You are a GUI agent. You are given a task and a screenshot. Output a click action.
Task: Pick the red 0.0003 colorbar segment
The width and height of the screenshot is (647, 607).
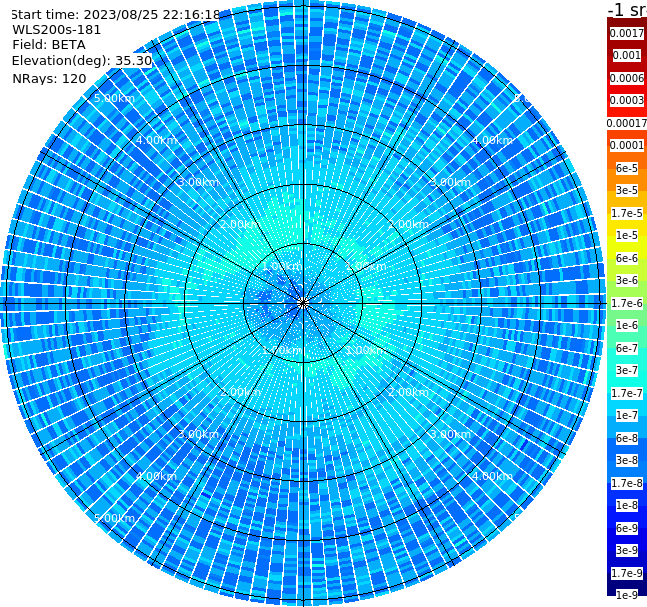pyautogui.click(x=627, y=101)
